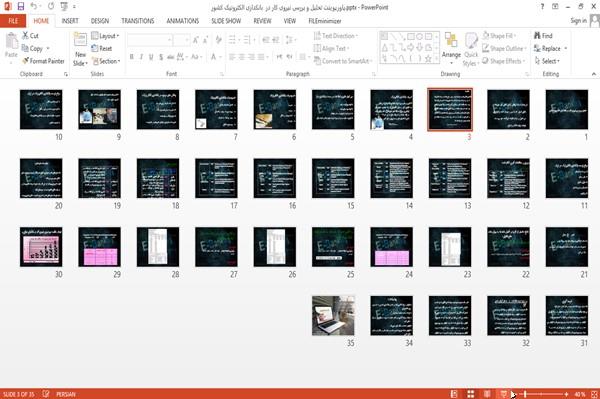
Task: Click Fit slide to window icon
Action: [594, 394]
